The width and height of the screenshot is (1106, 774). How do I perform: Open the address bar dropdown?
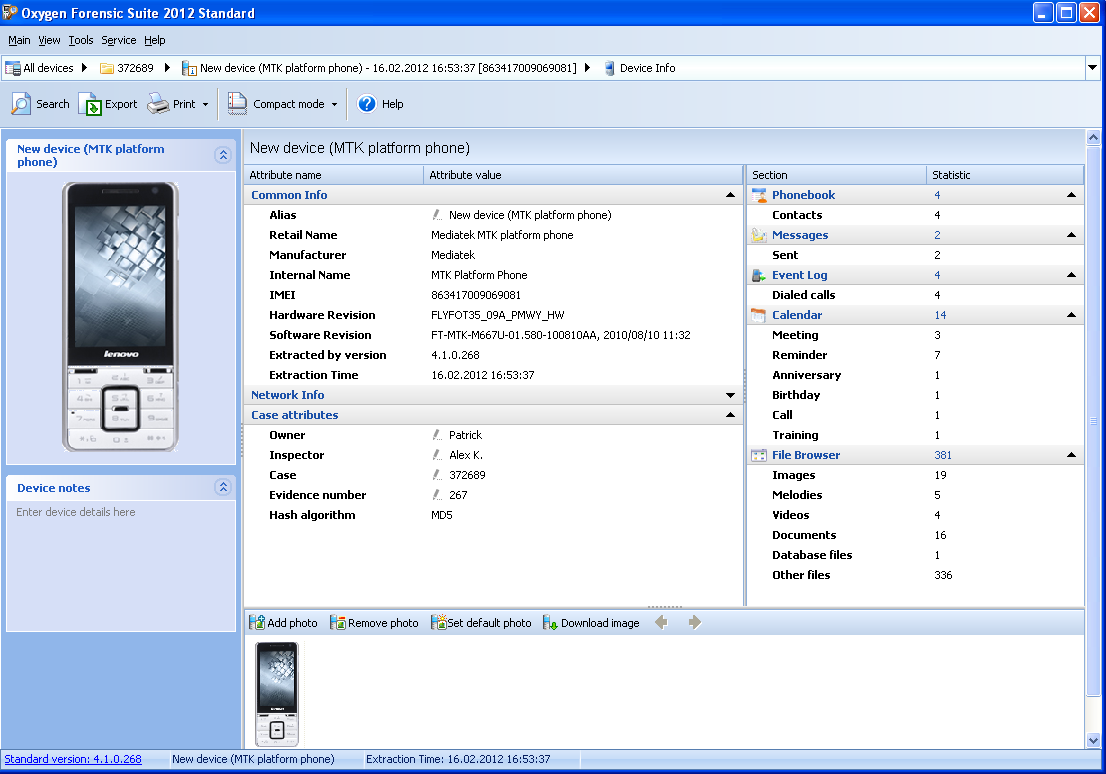coord(1093,68)
